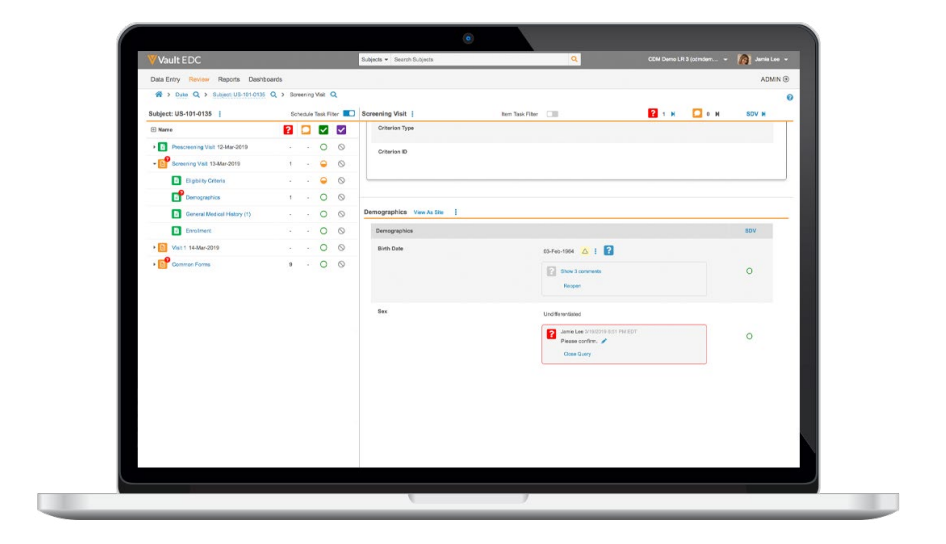Switch to the Data Entry tab
Viewport: 946px width, 544px height.
pyautogui.click(x=166, y=79)
